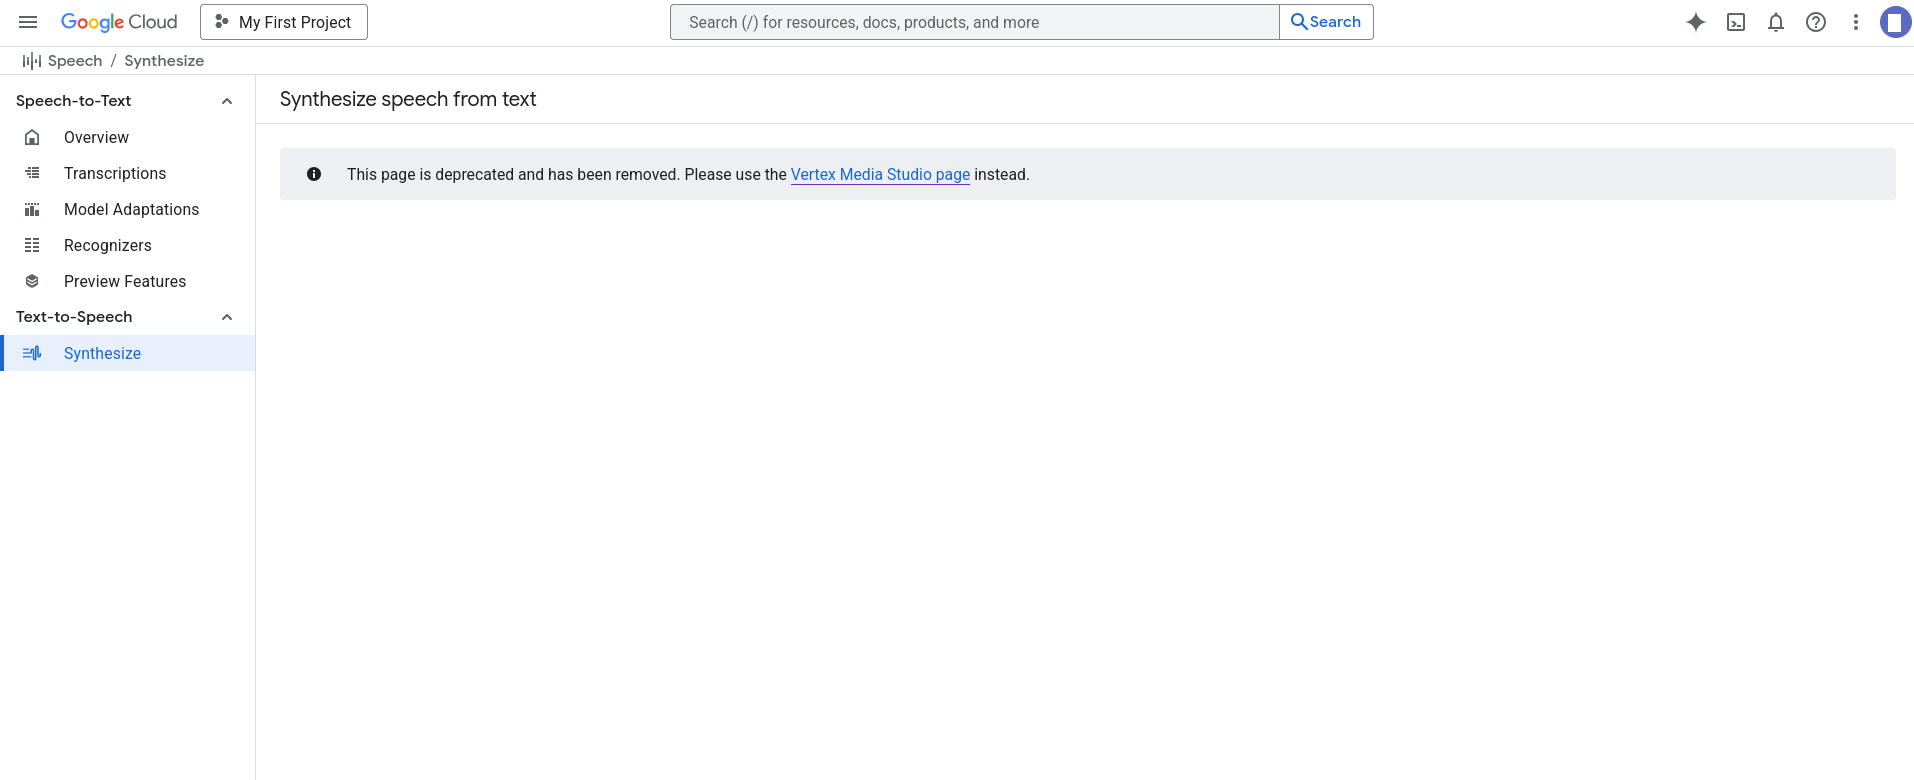
Task: Activate Cloud Shell terminal icon
Action: click(1736, 22)
